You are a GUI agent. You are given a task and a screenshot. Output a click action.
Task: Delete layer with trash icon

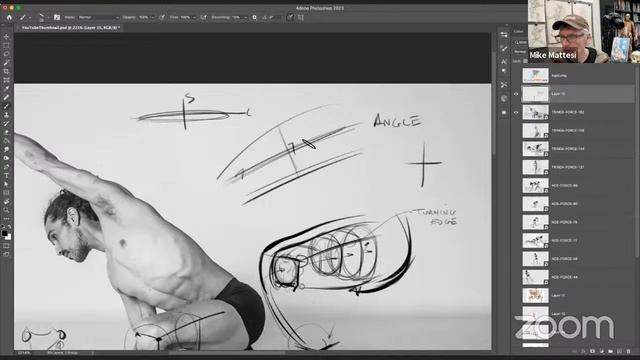point(629,351)
